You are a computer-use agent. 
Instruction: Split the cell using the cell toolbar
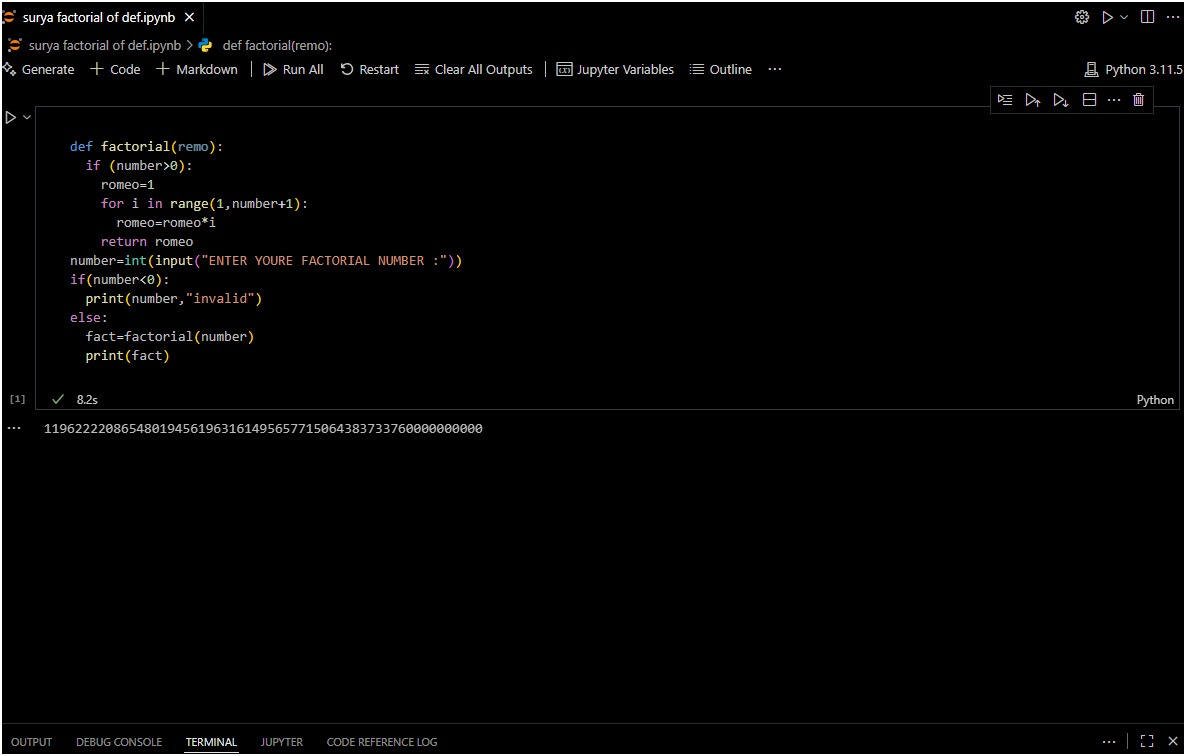pos(1090,100)
